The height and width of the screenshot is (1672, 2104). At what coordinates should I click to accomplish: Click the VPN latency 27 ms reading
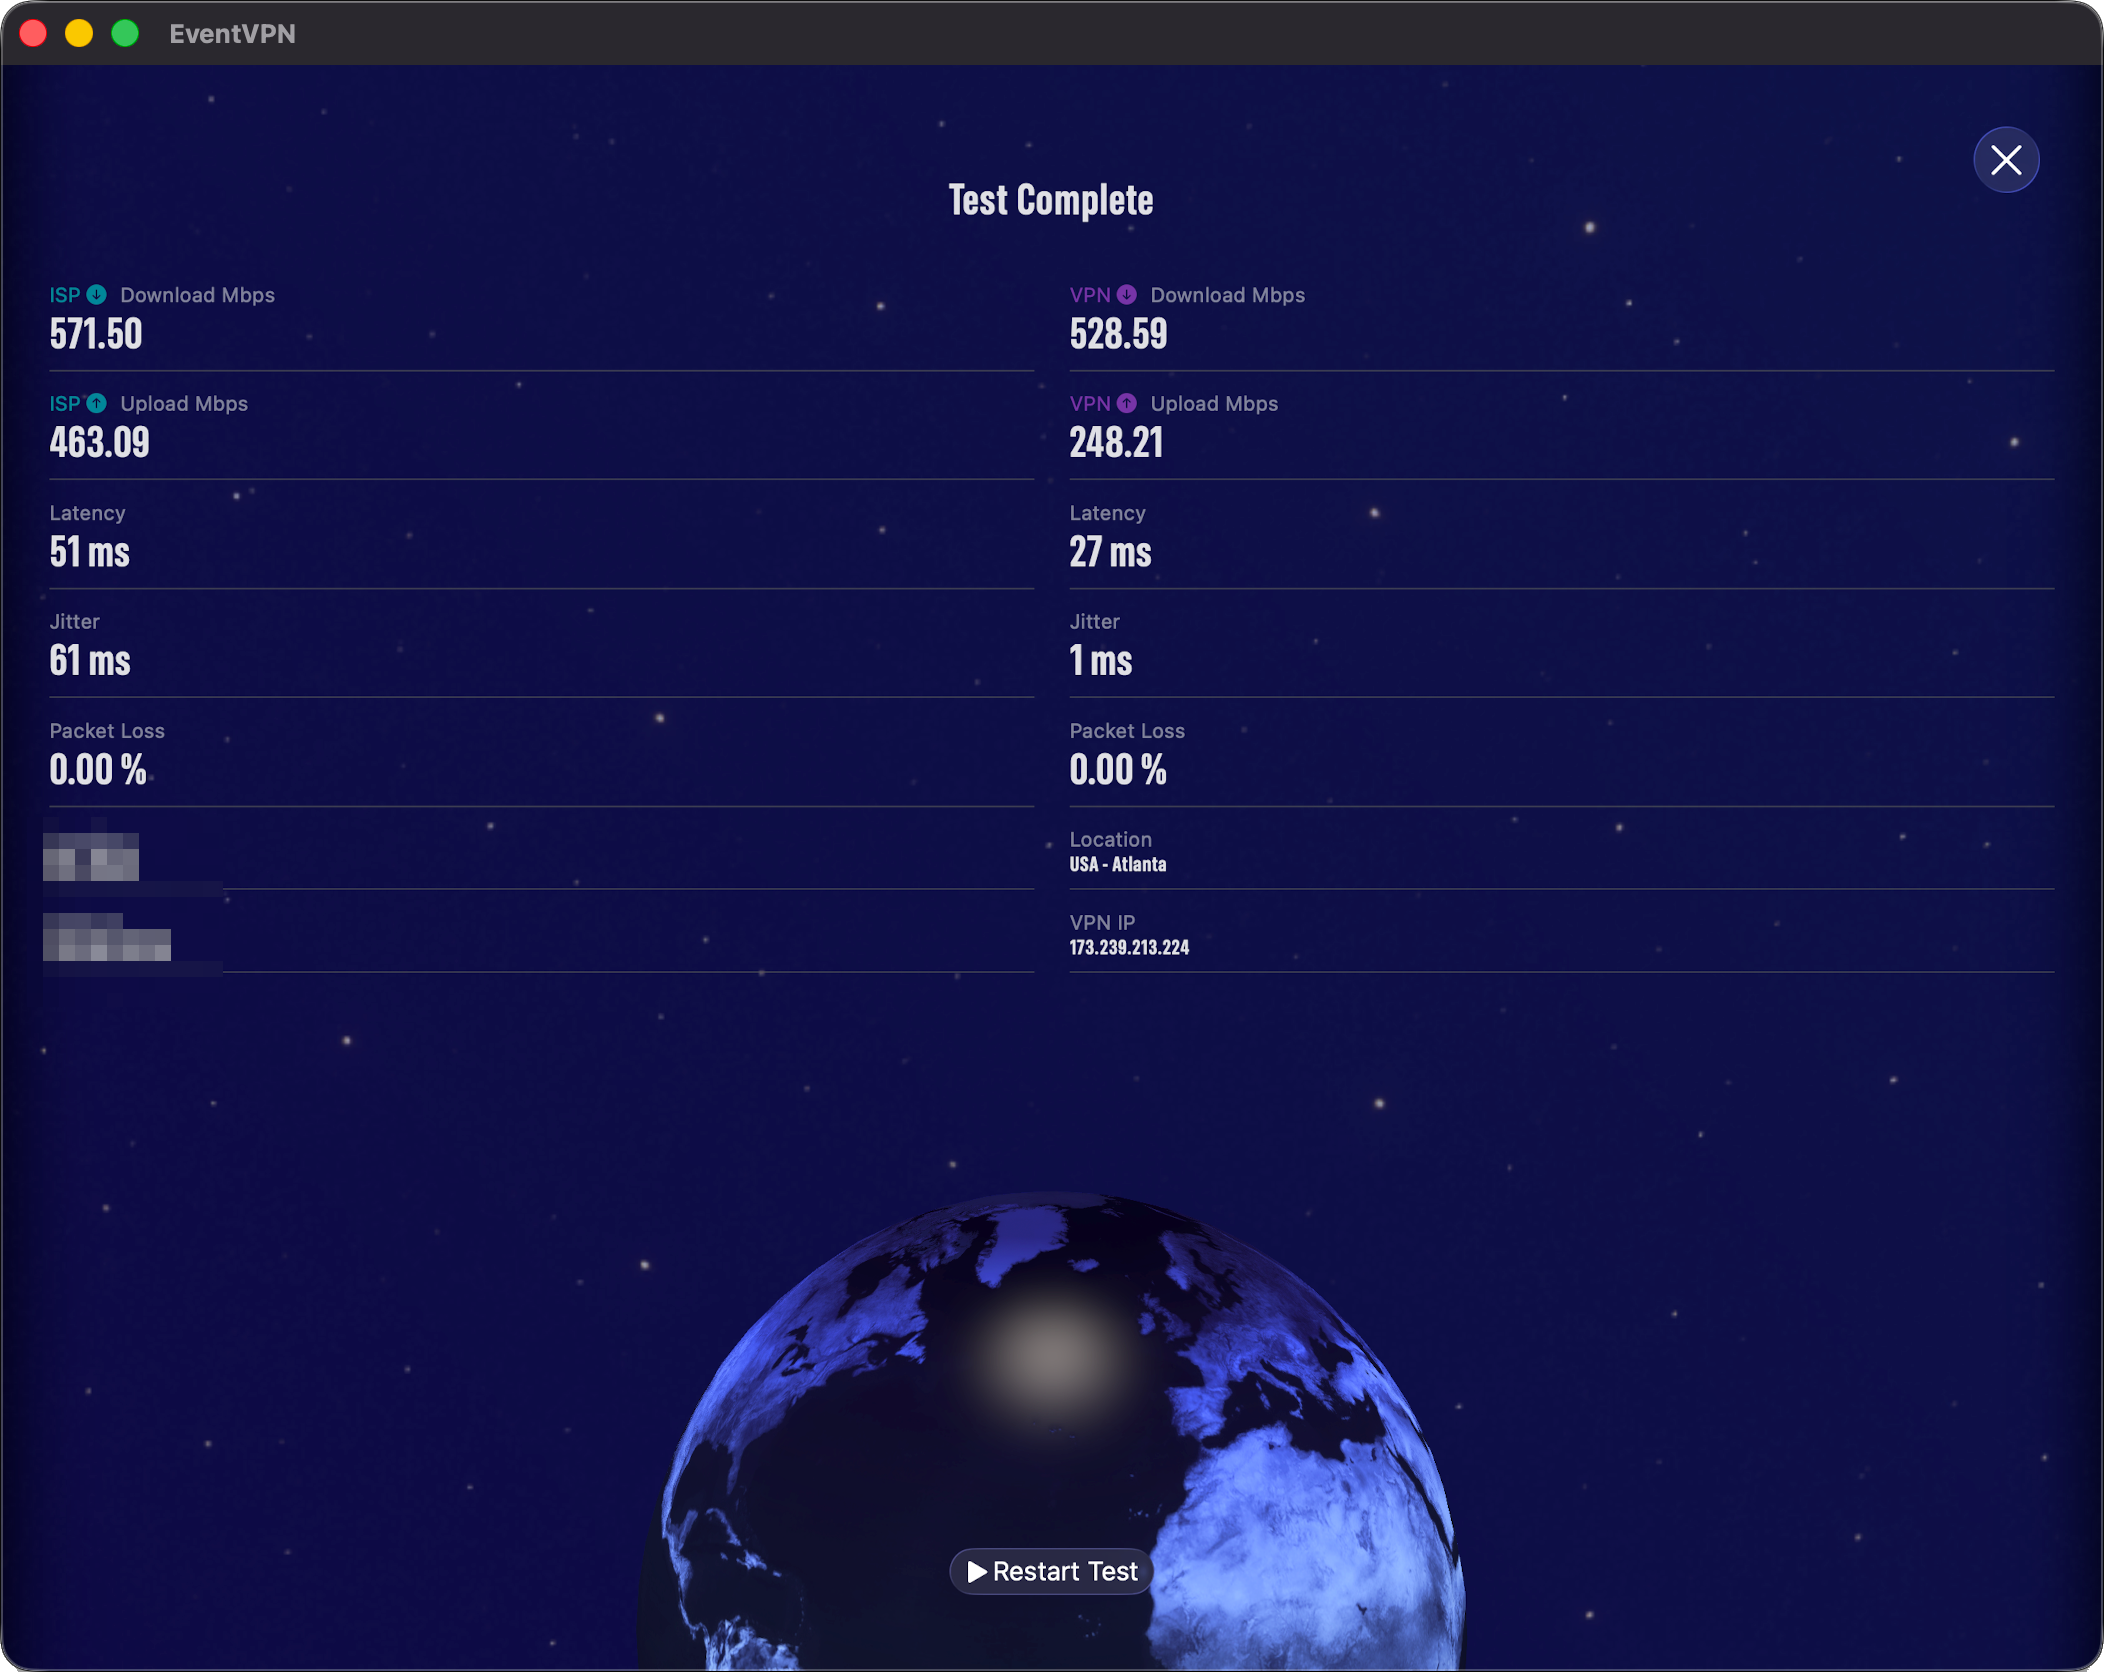tap(1110, 552)
